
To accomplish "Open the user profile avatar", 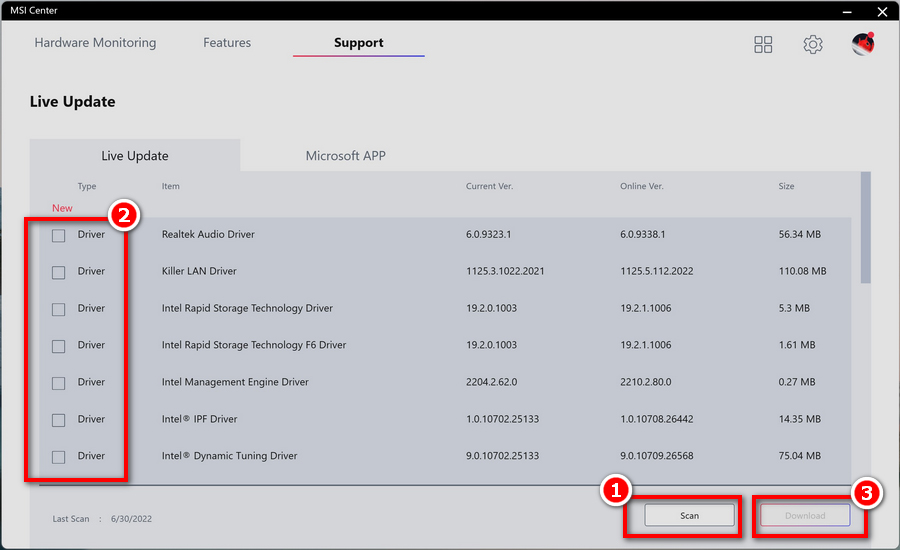I will pyautogui.click(x=863, y=44).
